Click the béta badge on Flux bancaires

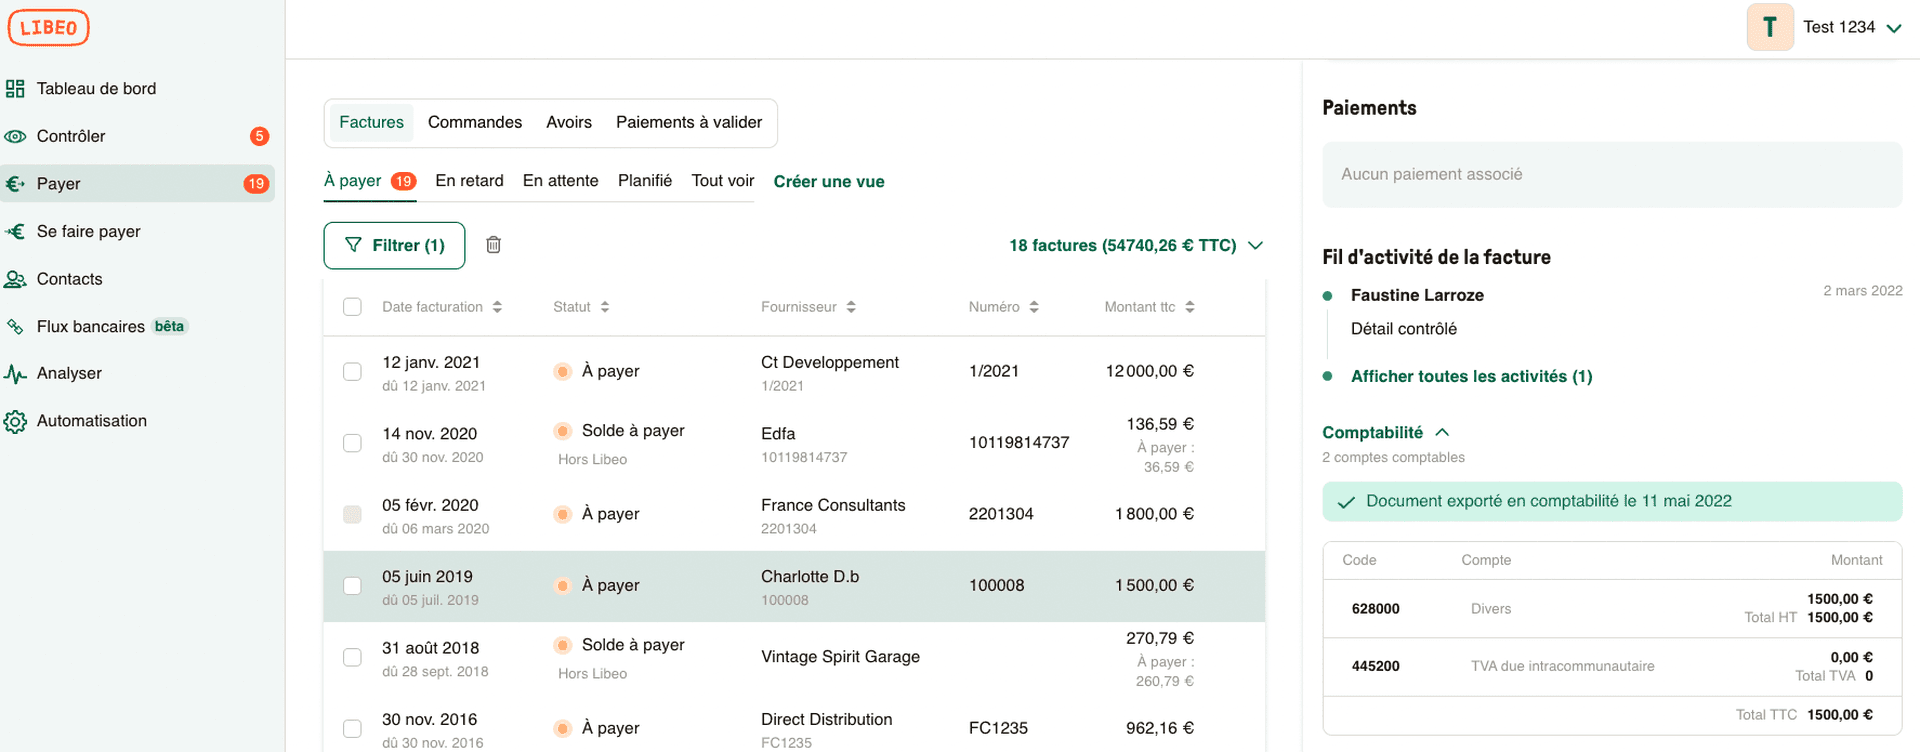coord(169,326)
